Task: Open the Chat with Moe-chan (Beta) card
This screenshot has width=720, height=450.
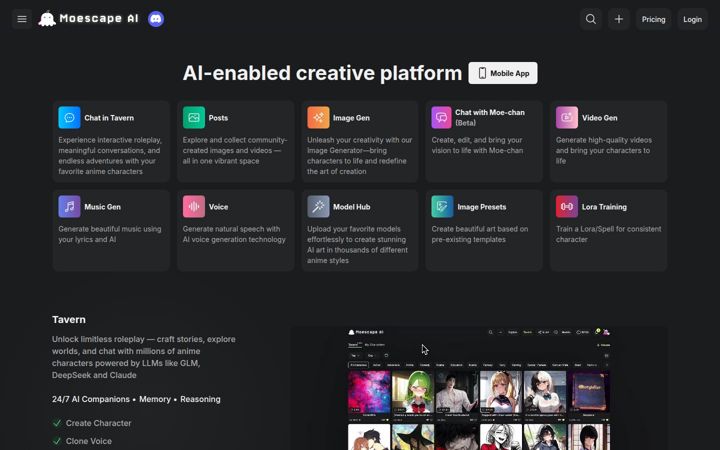Action: [484, 141]
